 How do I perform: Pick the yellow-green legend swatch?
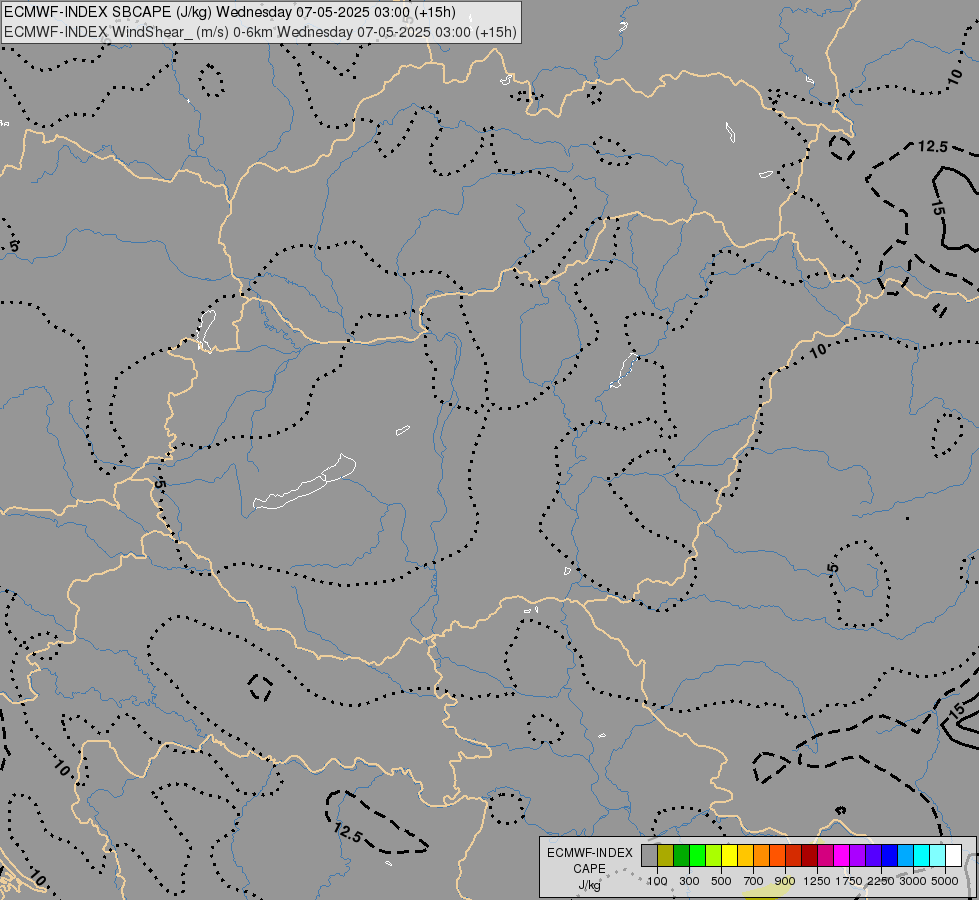(x=714, y=856)
